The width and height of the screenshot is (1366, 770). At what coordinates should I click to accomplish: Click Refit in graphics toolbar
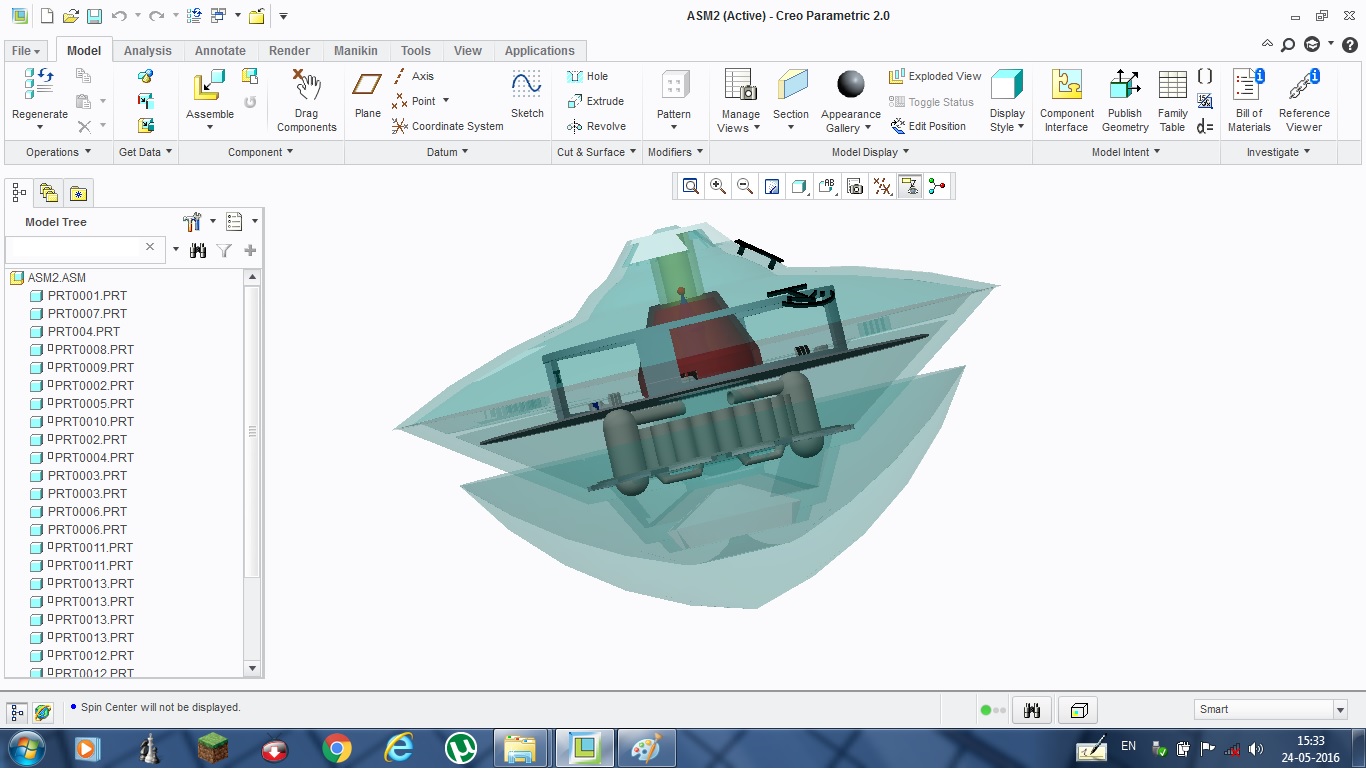pos(691,186)
